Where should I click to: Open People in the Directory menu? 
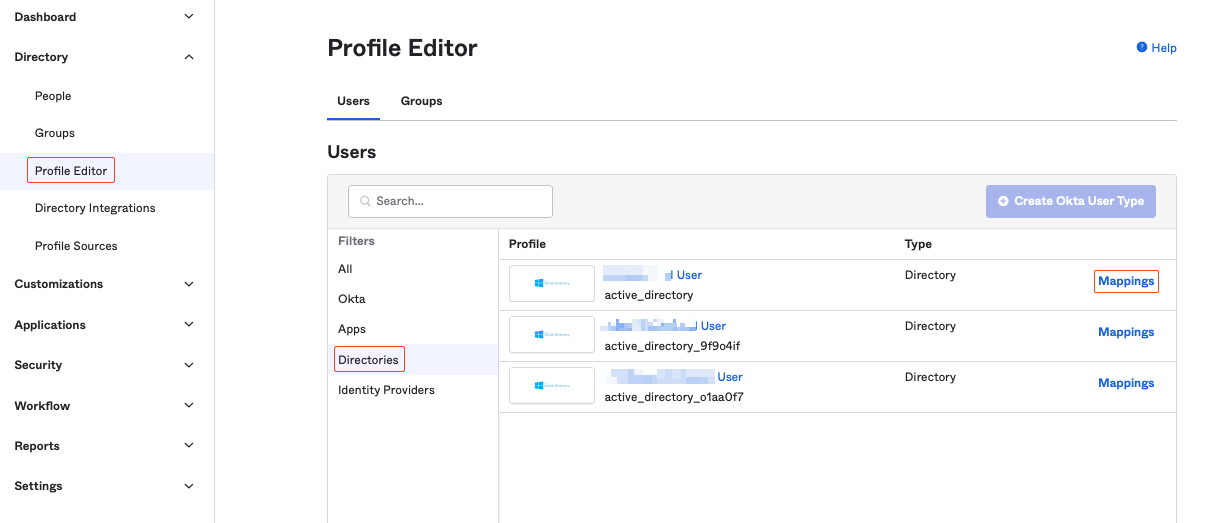click(x=53, y=96)
